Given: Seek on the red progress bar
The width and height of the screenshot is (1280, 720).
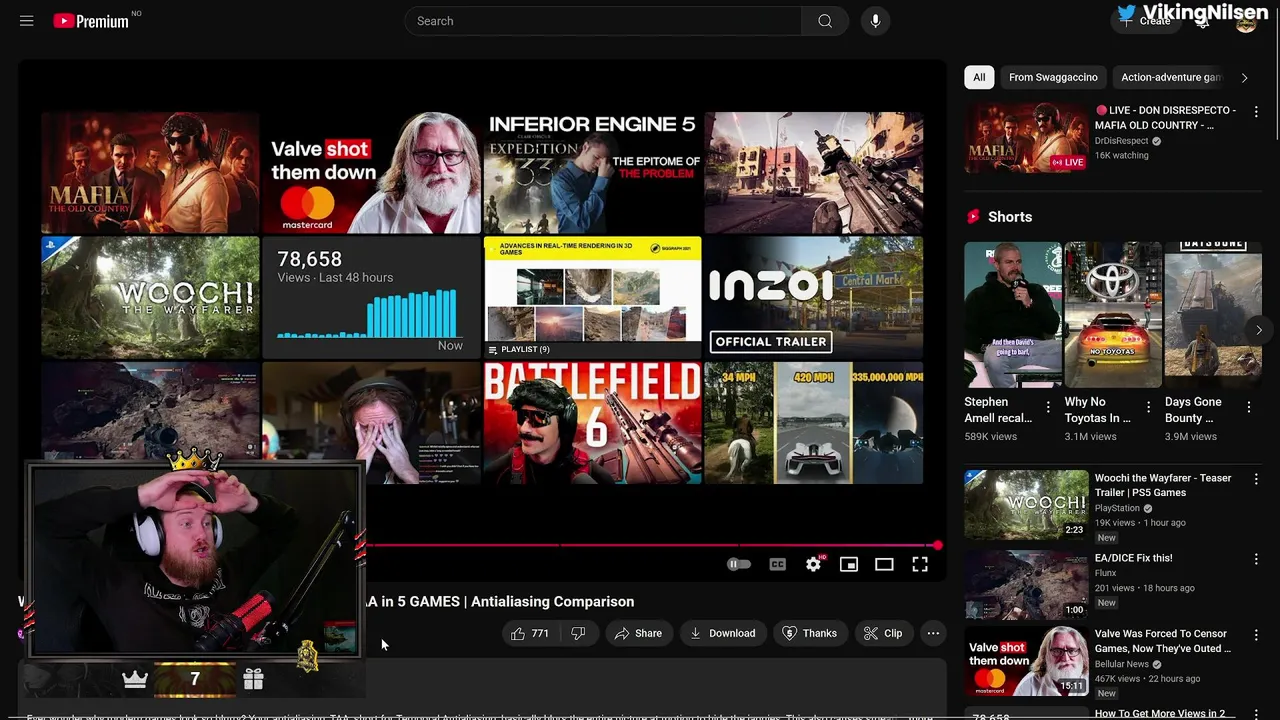Looking at the screenshot, I should (650, 545).
